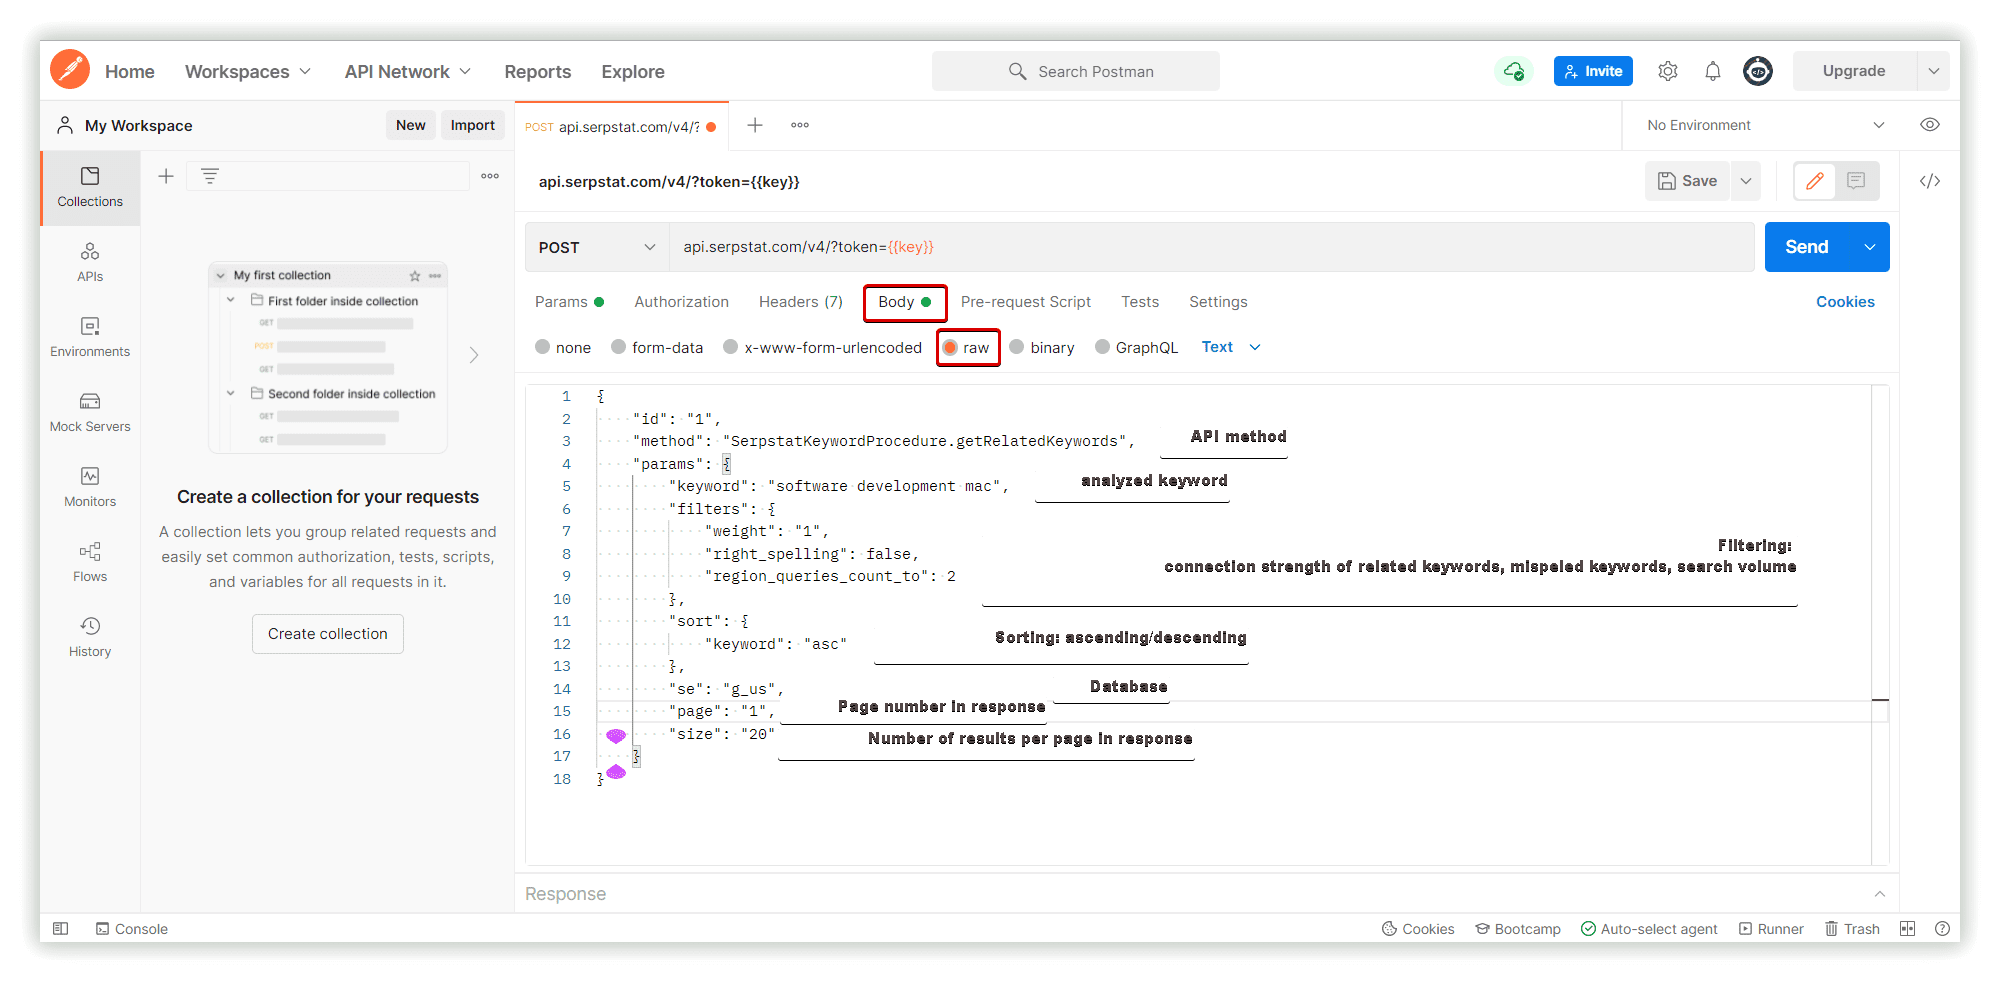This screenshot has width=2000, height=982.
Task: Open the collections more options ellipsis
Action: (490, 176)
